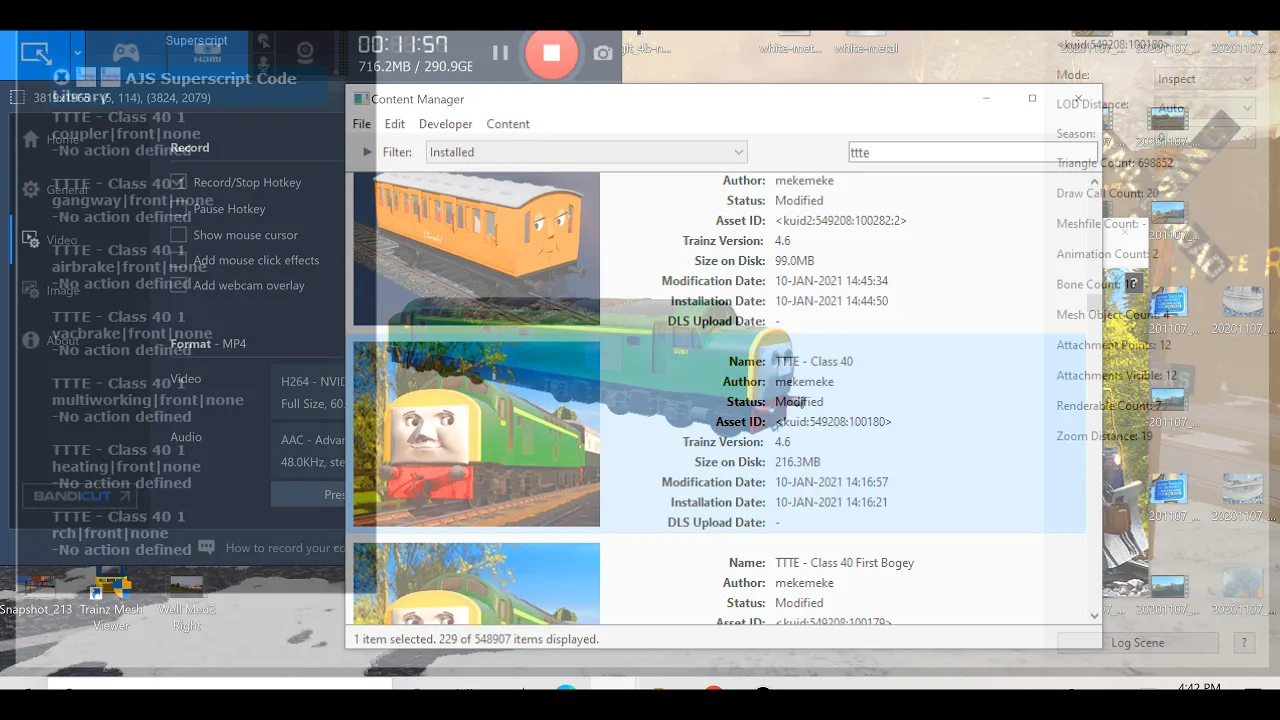
Task: Enable Show mouse cursor checkbox
Action: tap(178, 235)
